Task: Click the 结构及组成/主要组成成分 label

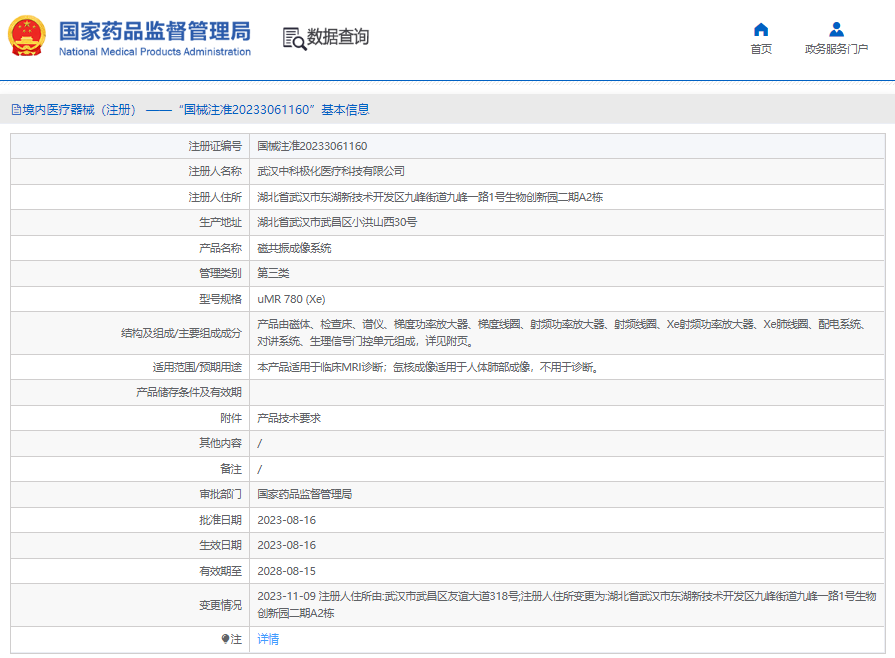Action: coord(182,333)
